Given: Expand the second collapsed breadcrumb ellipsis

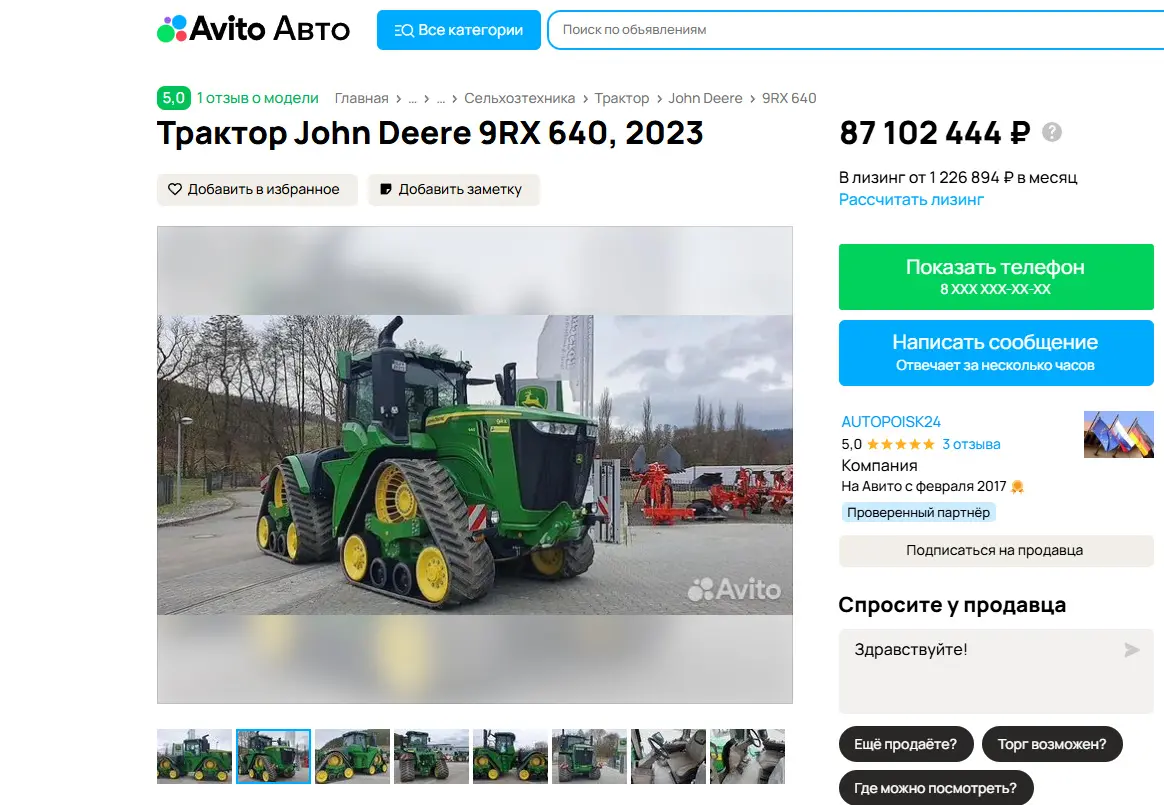Looking at the screenshot, I should (x=441, y=98).
